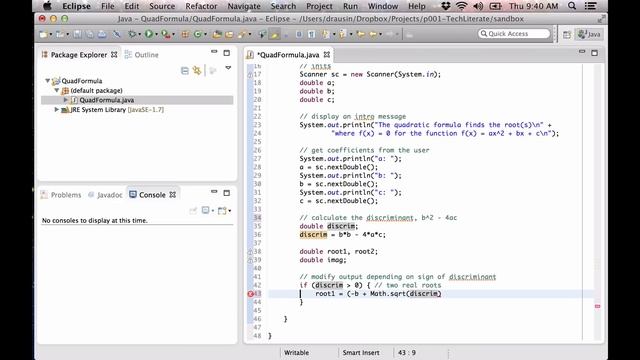Open the Navigate menu
Image resolution: width=640 pixels, height=360 pixels.
(x=244, y=6)
